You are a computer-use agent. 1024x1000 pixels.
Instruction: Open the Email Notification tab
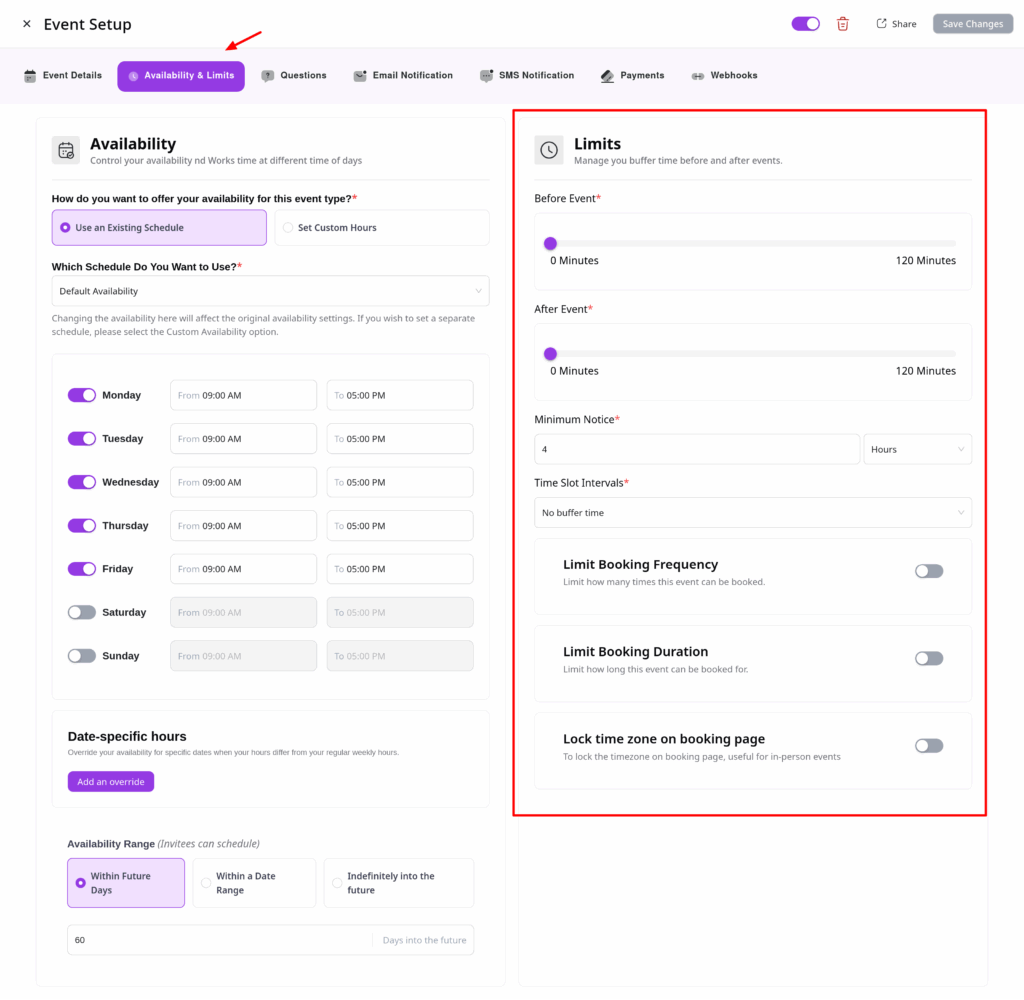click(x=403, y=76)
